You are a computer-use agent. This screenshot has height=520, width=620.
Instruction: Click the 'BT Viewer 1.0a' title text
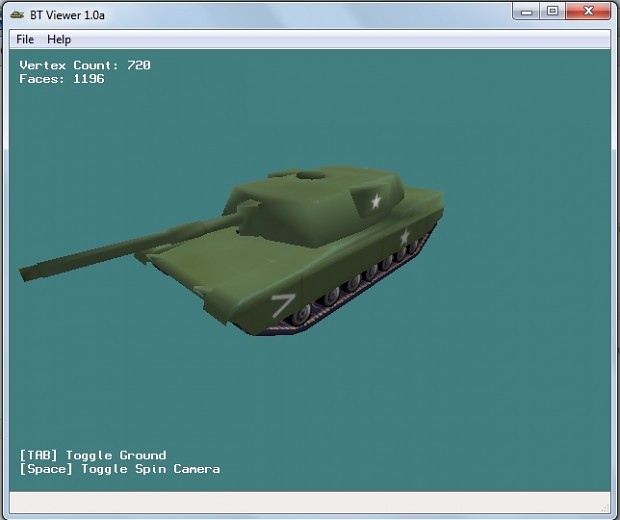pyautogui.click(x=67, y=15)
